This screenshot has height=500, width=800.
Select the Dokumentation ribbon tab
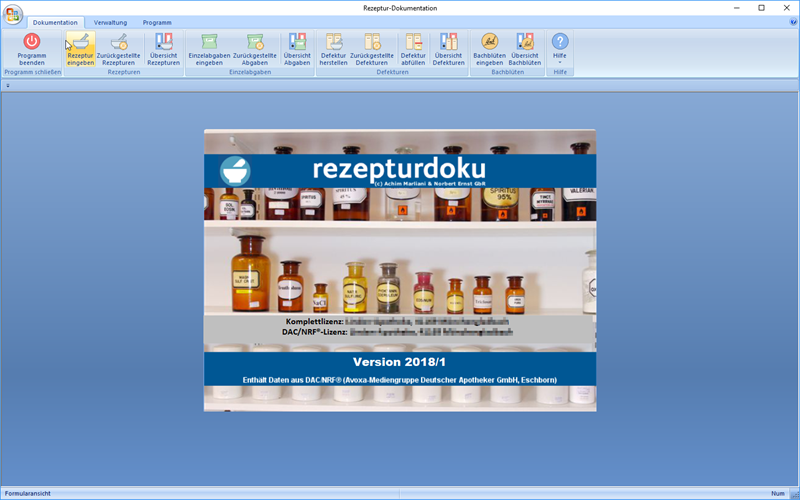click(55, 22)
